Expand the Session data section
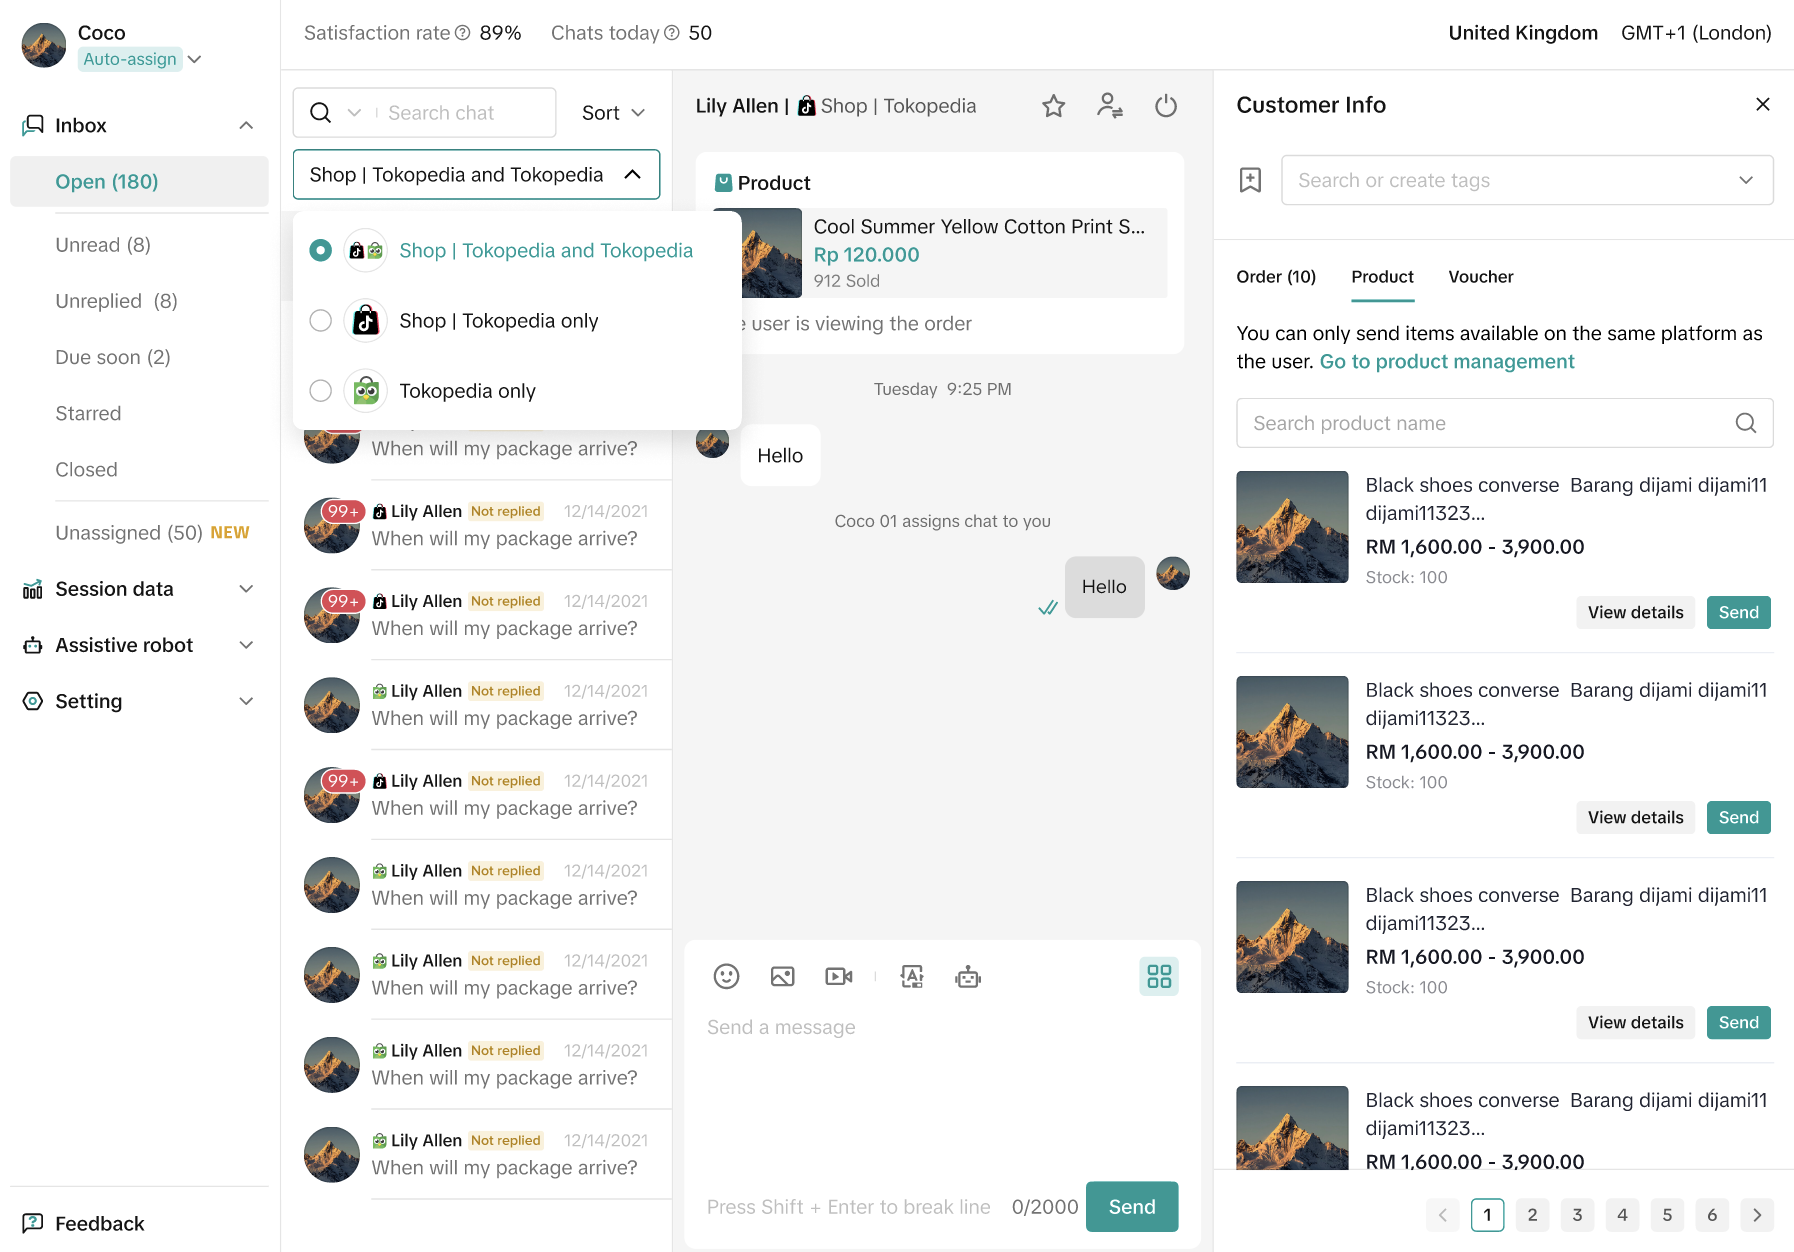Viewport: 1794px width, 1252px height. pyautogui.click(x=246, y=589)
